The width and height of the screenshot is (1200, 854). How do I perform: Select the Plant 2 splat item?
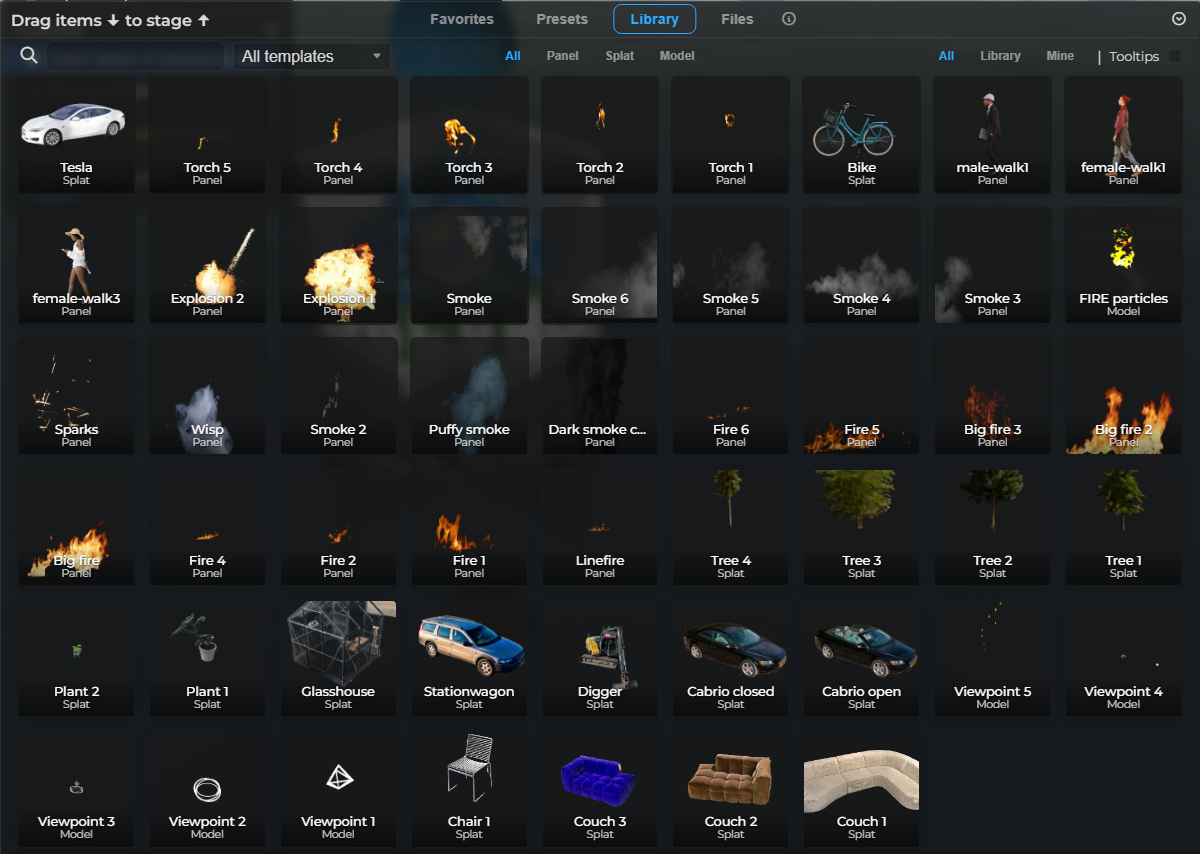(x=76, y=658)
